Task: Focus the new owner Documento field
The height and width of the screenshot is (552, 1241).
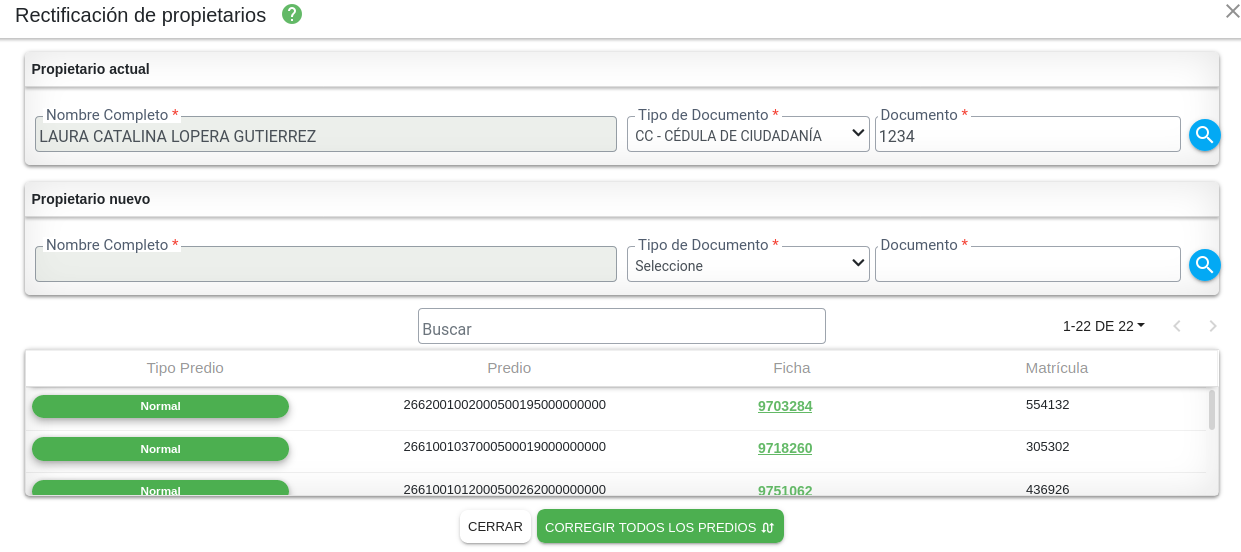Action: 1027,265
